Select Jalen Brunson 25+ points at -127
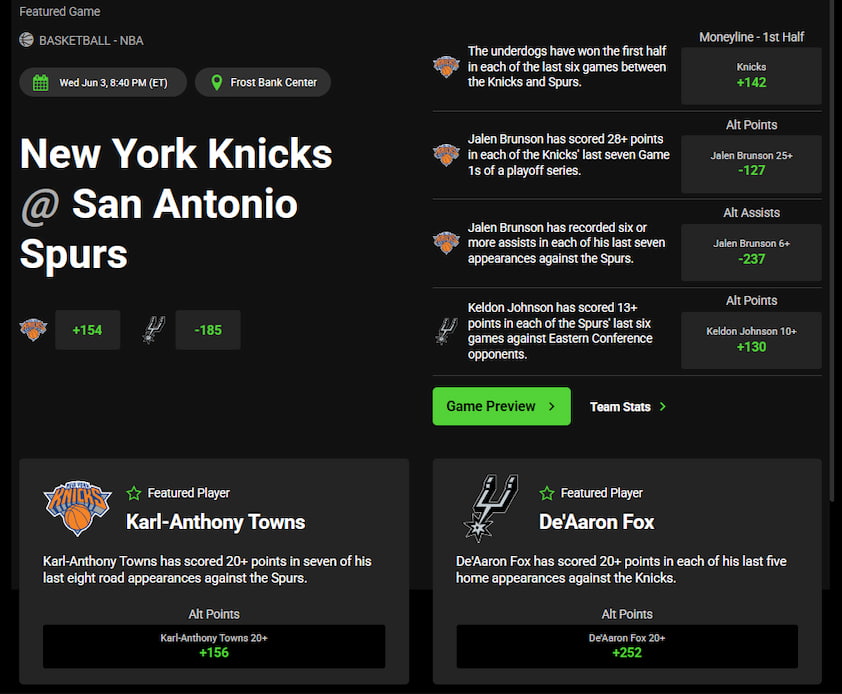 pos(751,164)
